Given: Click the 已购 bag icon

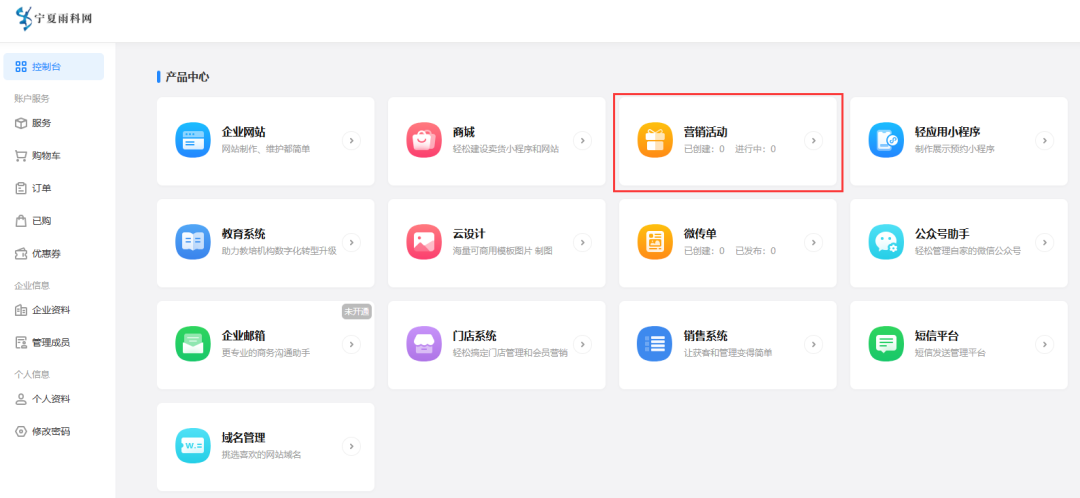Looking at the screenshot, I should tap(21, 220).
